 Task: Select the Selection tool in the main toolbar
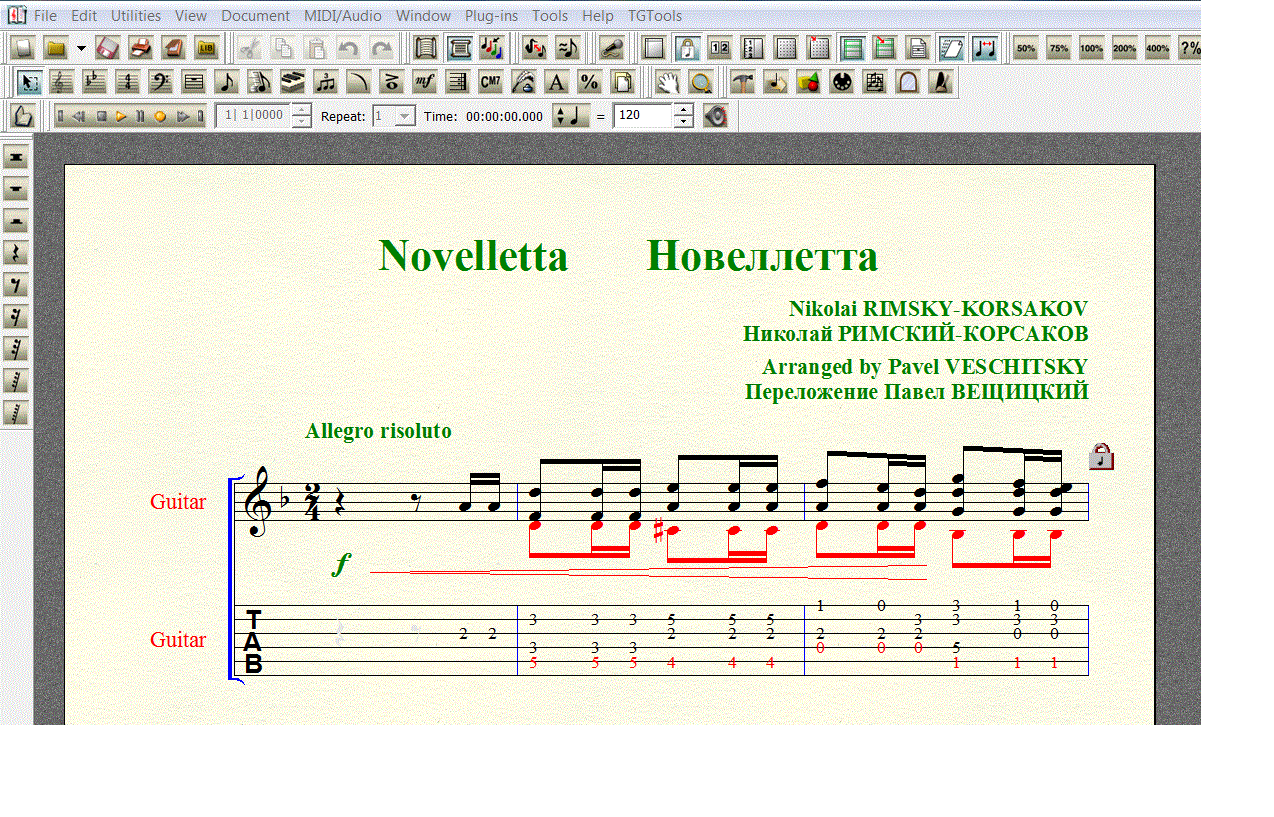click(29, 81)
